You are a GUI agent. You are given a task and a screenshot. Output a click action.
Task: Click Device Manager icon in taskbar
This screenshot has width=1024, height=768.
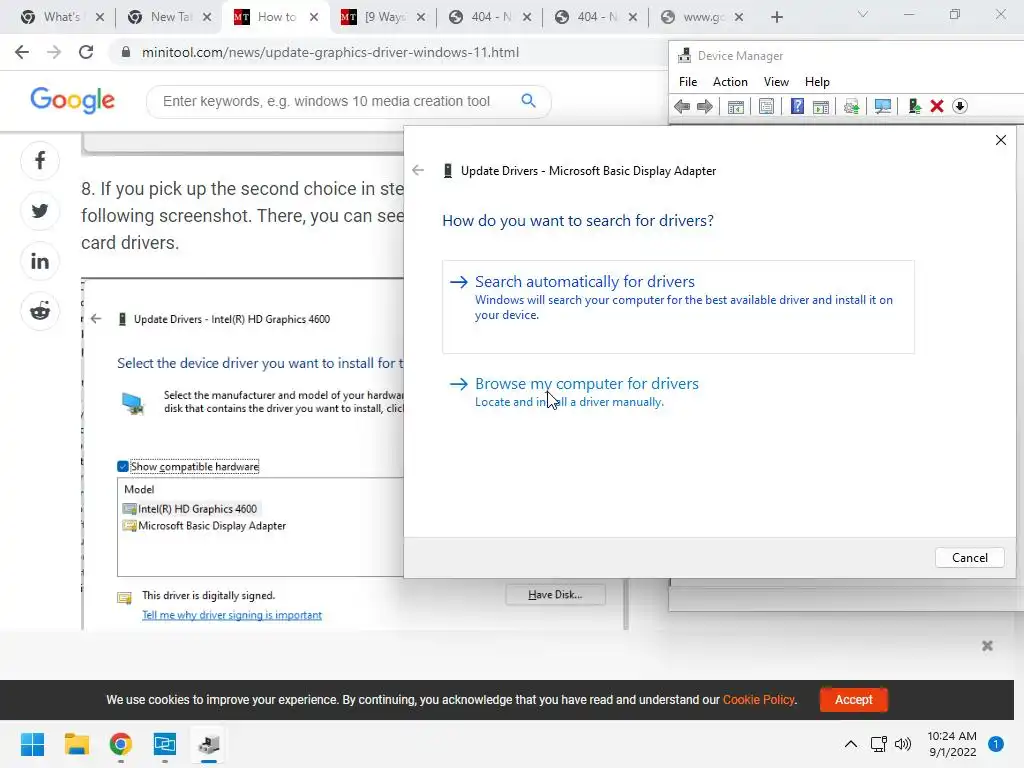209,744
